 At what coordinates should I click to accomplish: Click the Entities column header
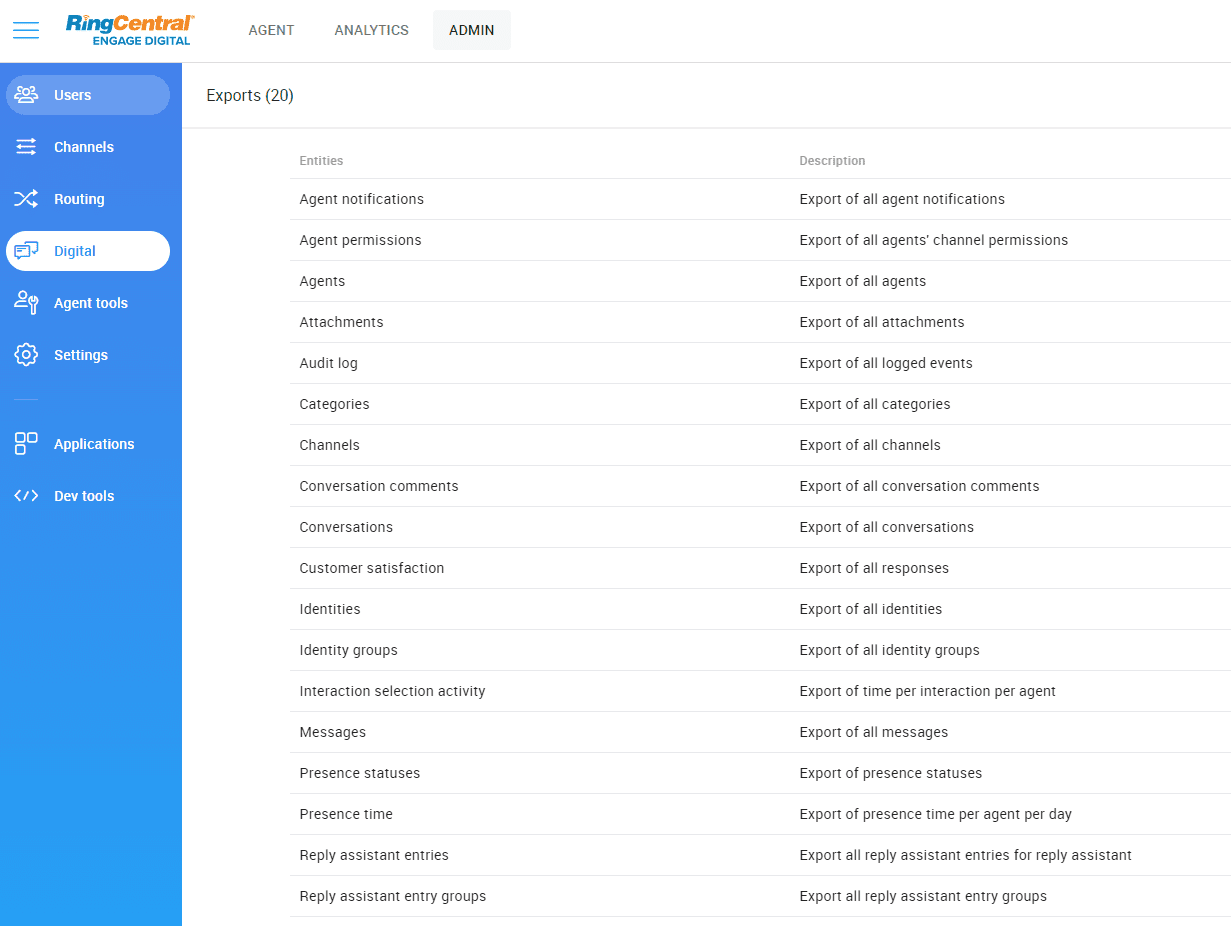(x=321, y=161)
